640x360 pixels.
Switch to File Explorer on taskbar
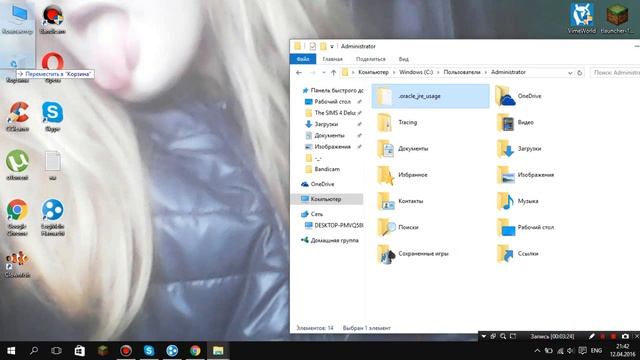[x=218, y=351]
